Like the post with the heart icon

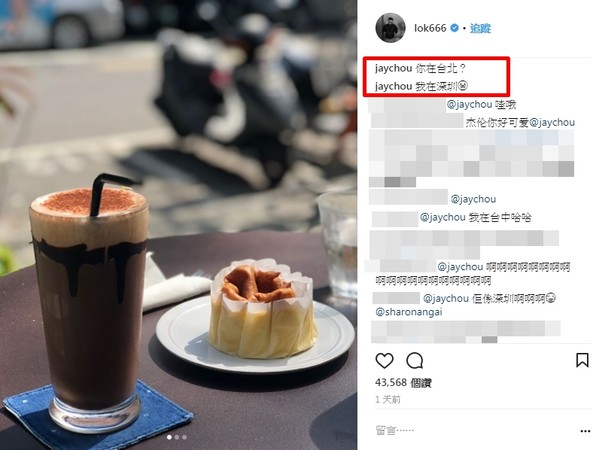pos(384,360)
